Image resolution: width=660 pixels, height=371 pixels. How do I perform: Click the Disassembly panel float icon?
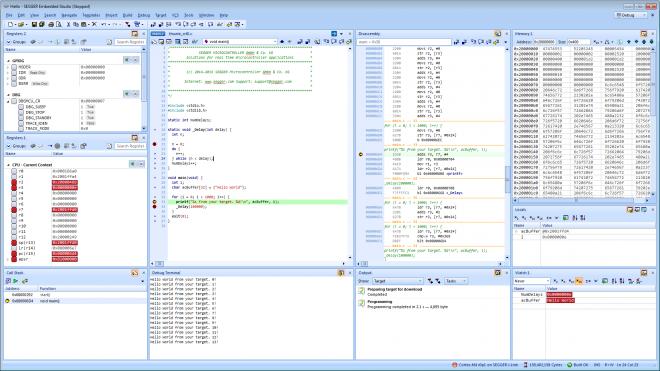pyautogui.click(x=498, y=34)
